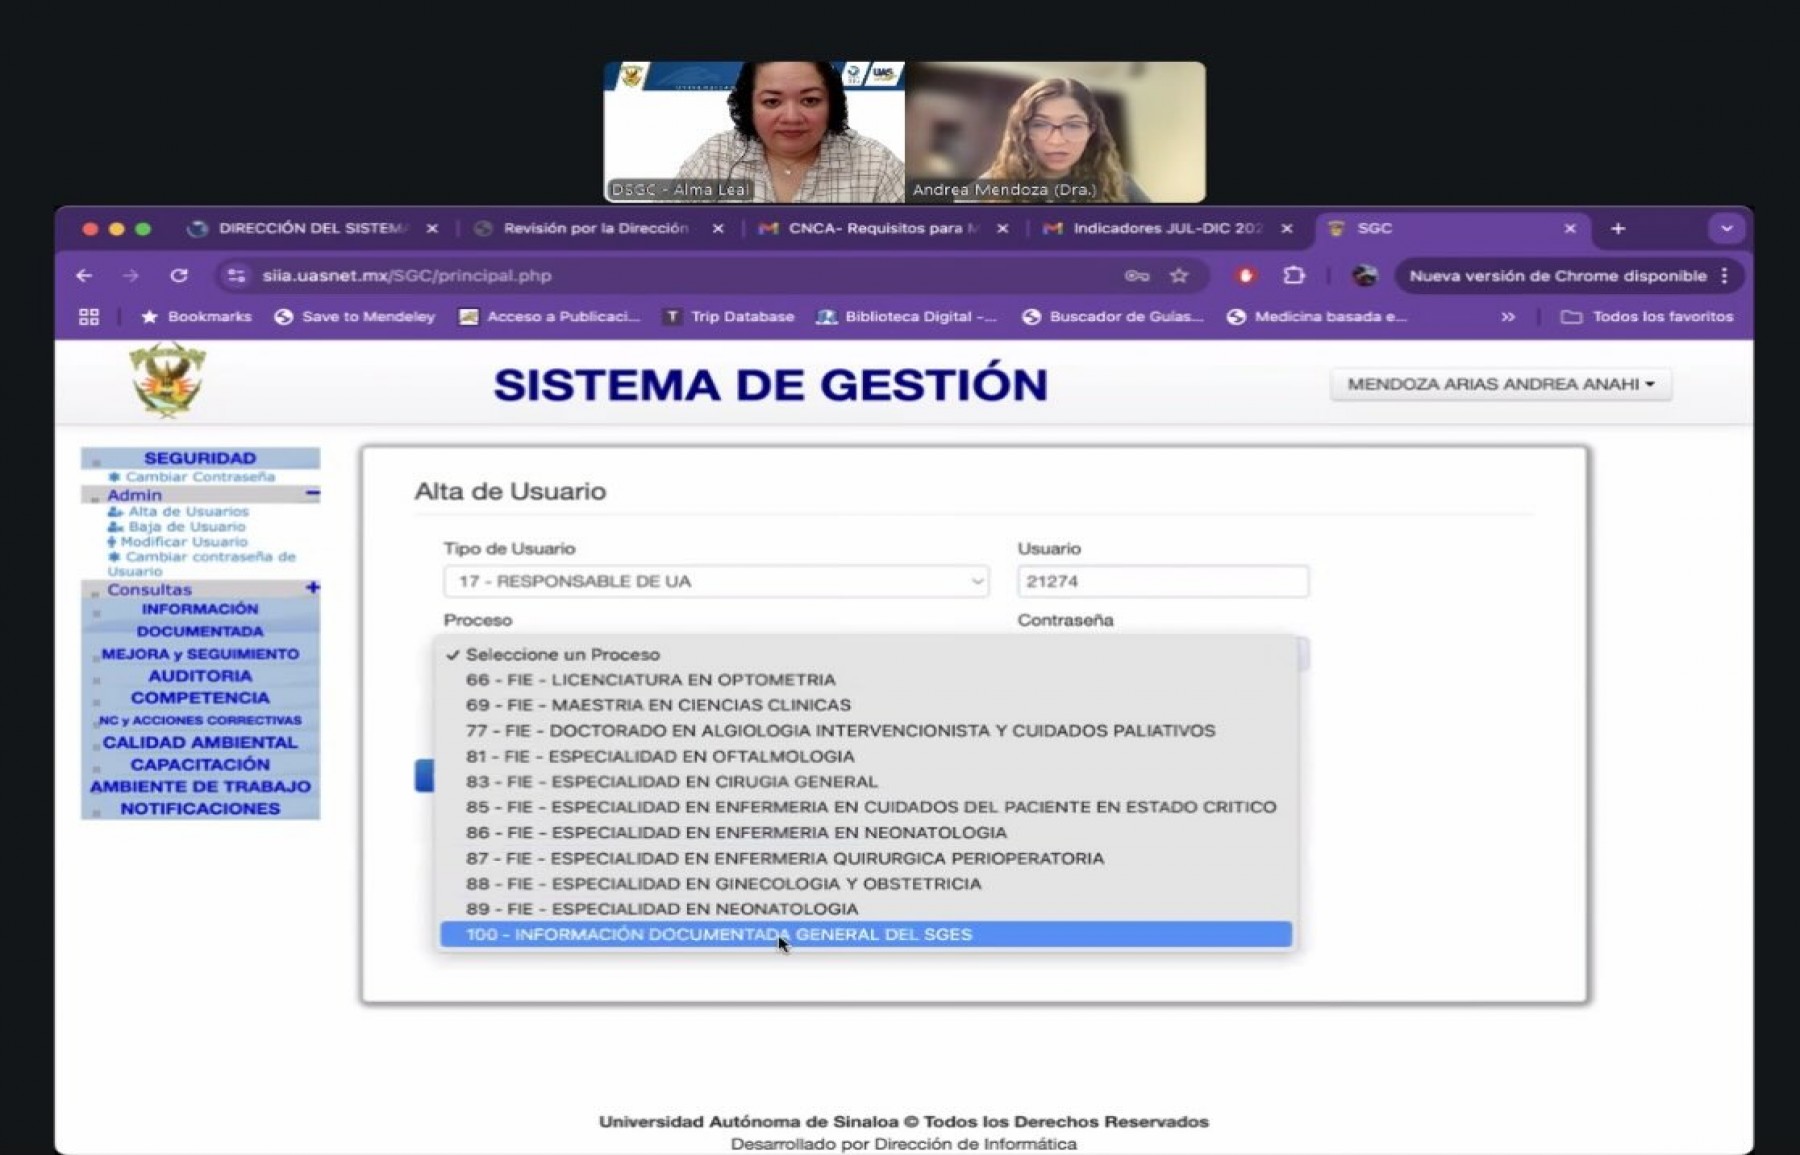
Task: Switch to the Revisión por la Dirección tab
Action: (595, 229)
